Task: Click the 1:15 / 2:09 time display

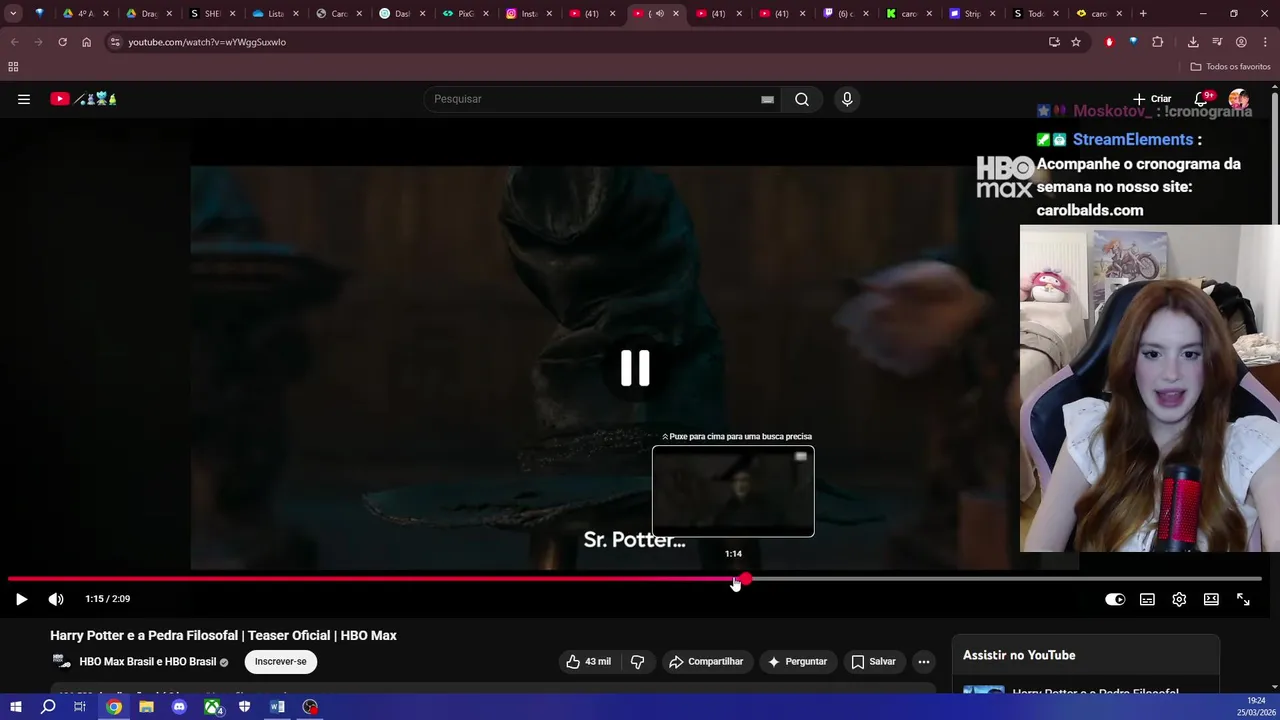Action: [108, 599]
